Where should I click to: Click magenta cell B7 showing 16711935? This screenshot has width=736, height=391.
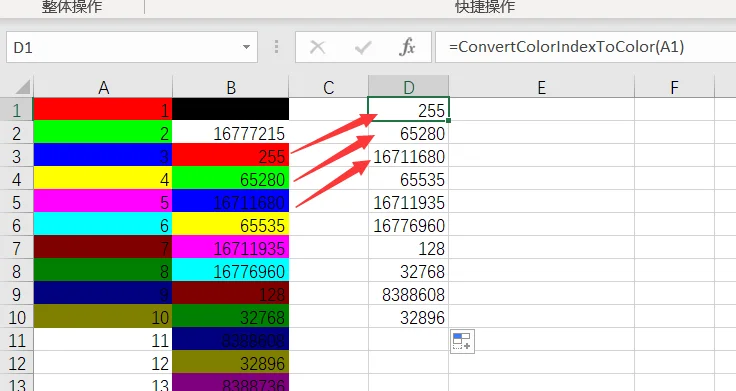tap(230, 247)
